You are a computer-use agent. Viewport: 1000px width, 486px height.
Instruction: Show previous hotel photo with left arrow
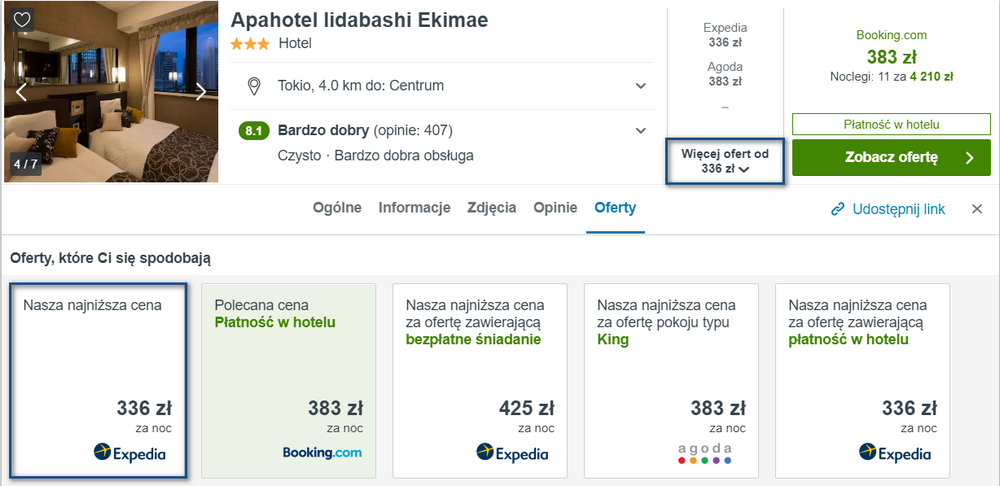point(22,92)
